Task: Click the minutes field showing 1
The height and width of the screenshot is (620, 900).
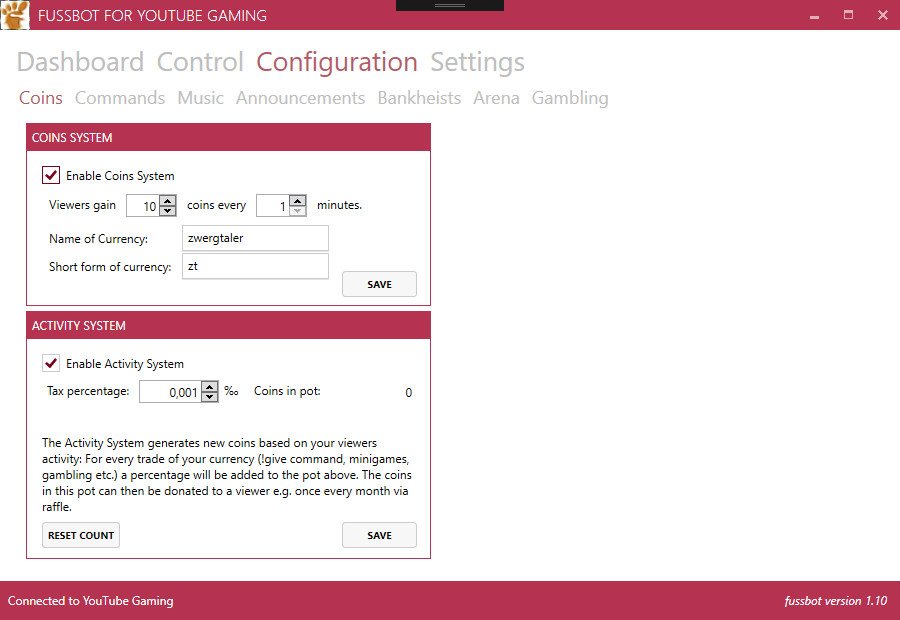Action: 273,206
